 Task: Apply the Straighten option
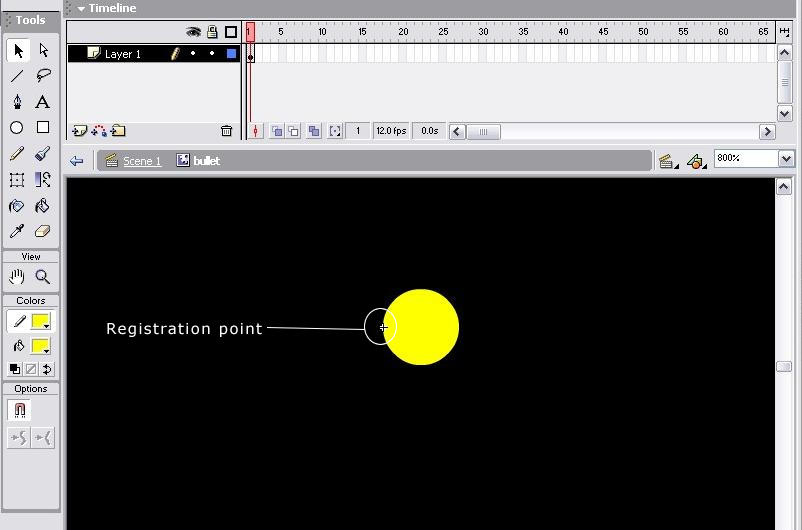click(x=43, y=438)
